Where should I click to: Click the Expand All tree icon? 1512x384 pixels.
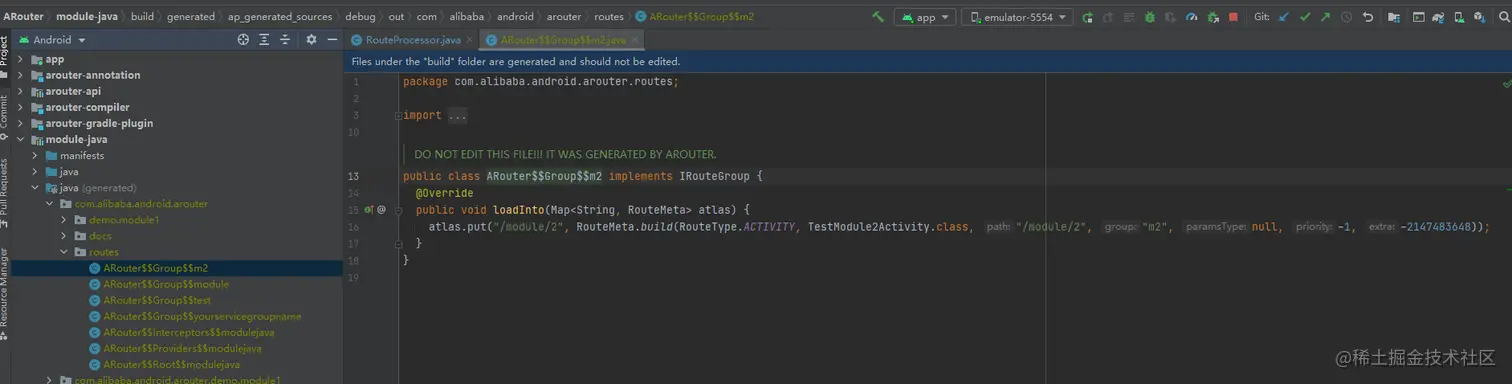265,40
